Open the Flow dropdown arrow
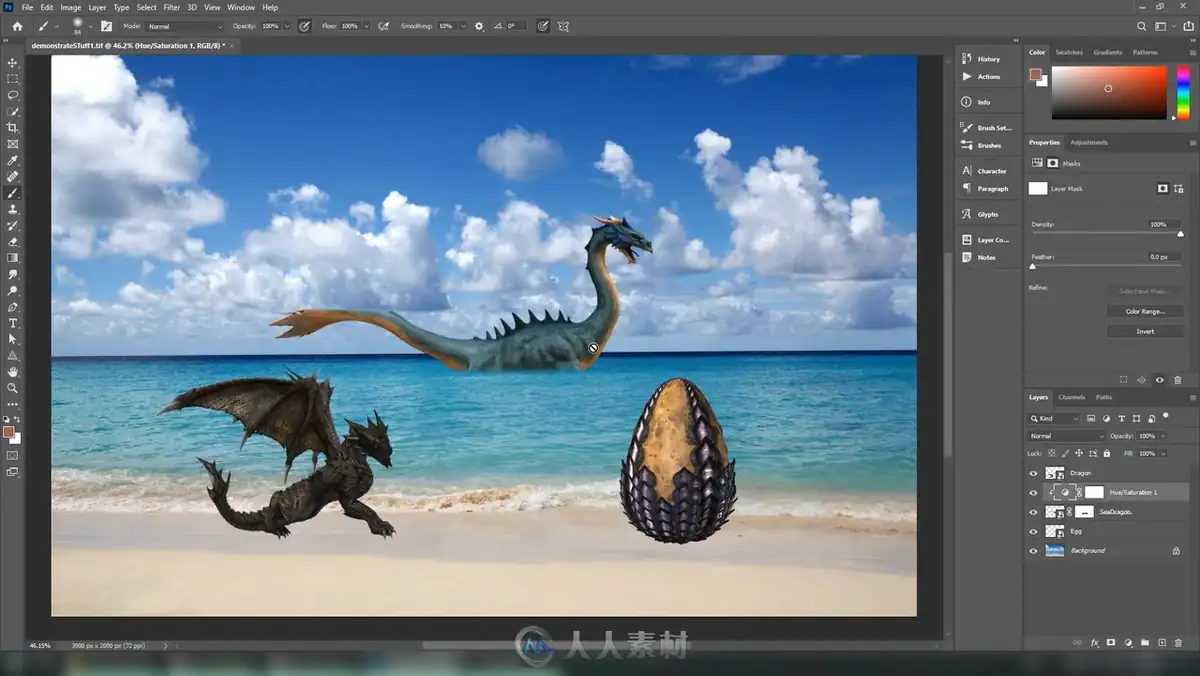 click(366, 26)
